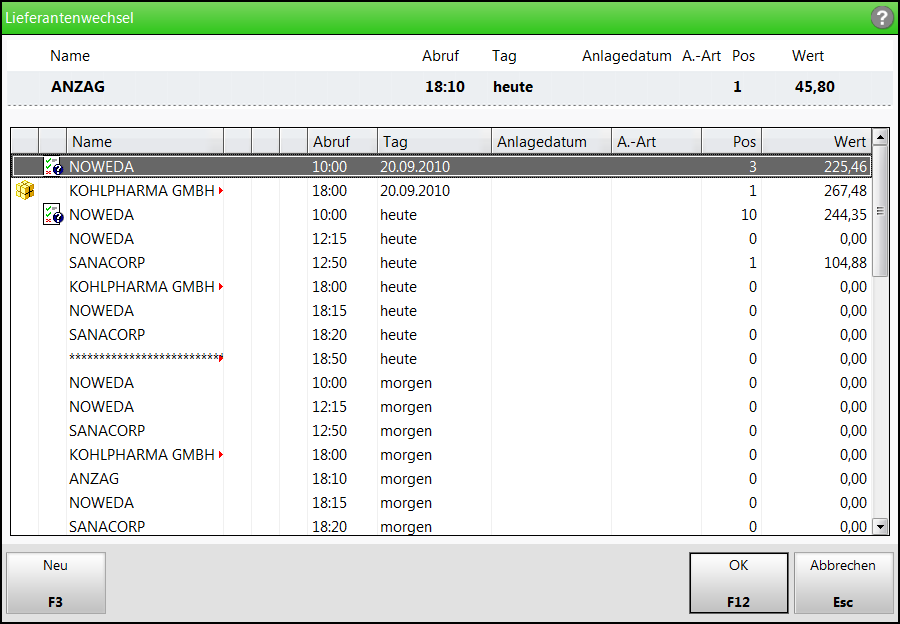Click the A.-Art column header in table
This screenshot has height=624, width=900.
click(656, 142)
